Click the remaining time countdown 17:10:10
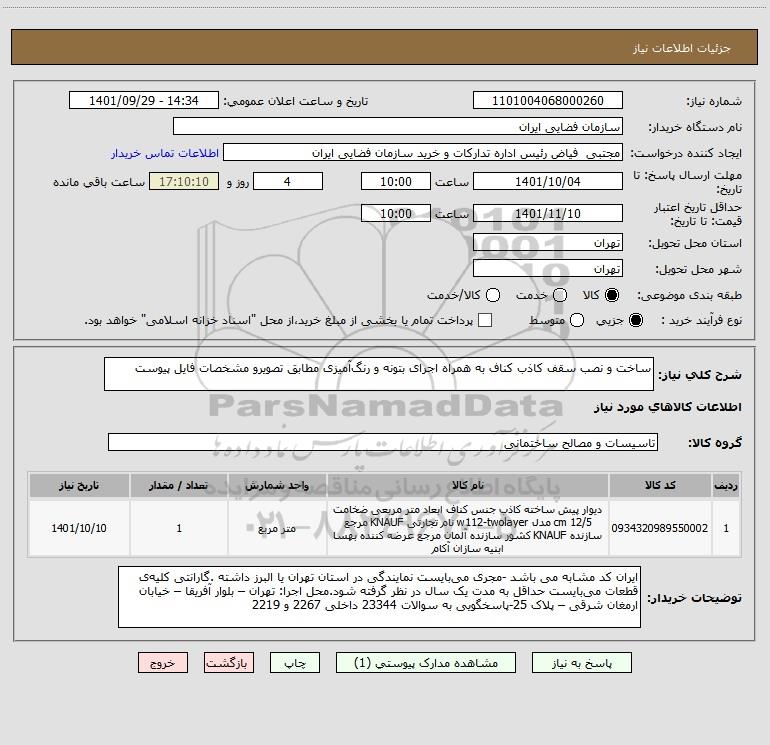The image size is (770, 745). [x=184, y=181]
